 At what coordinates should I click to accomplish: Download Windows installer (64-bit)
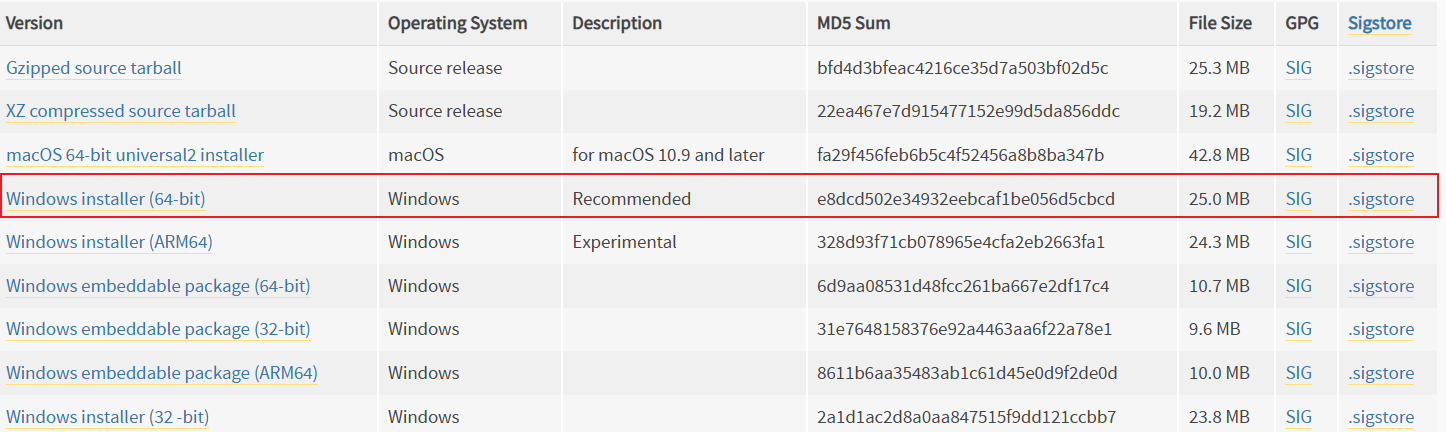tap(106, 199)
